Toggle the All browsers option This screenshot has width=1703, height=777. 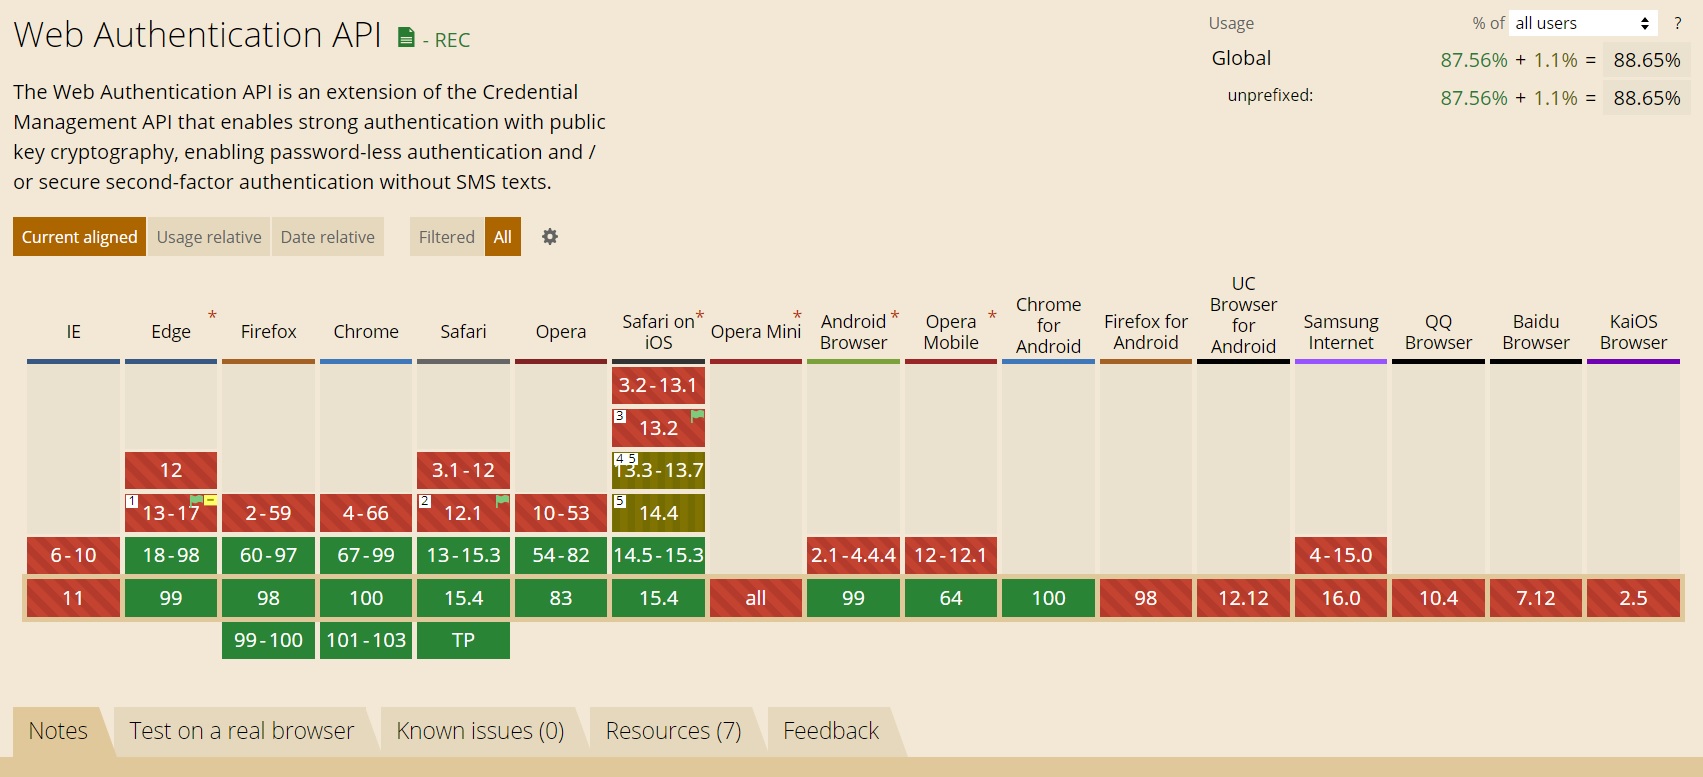[x=503, y=237]
